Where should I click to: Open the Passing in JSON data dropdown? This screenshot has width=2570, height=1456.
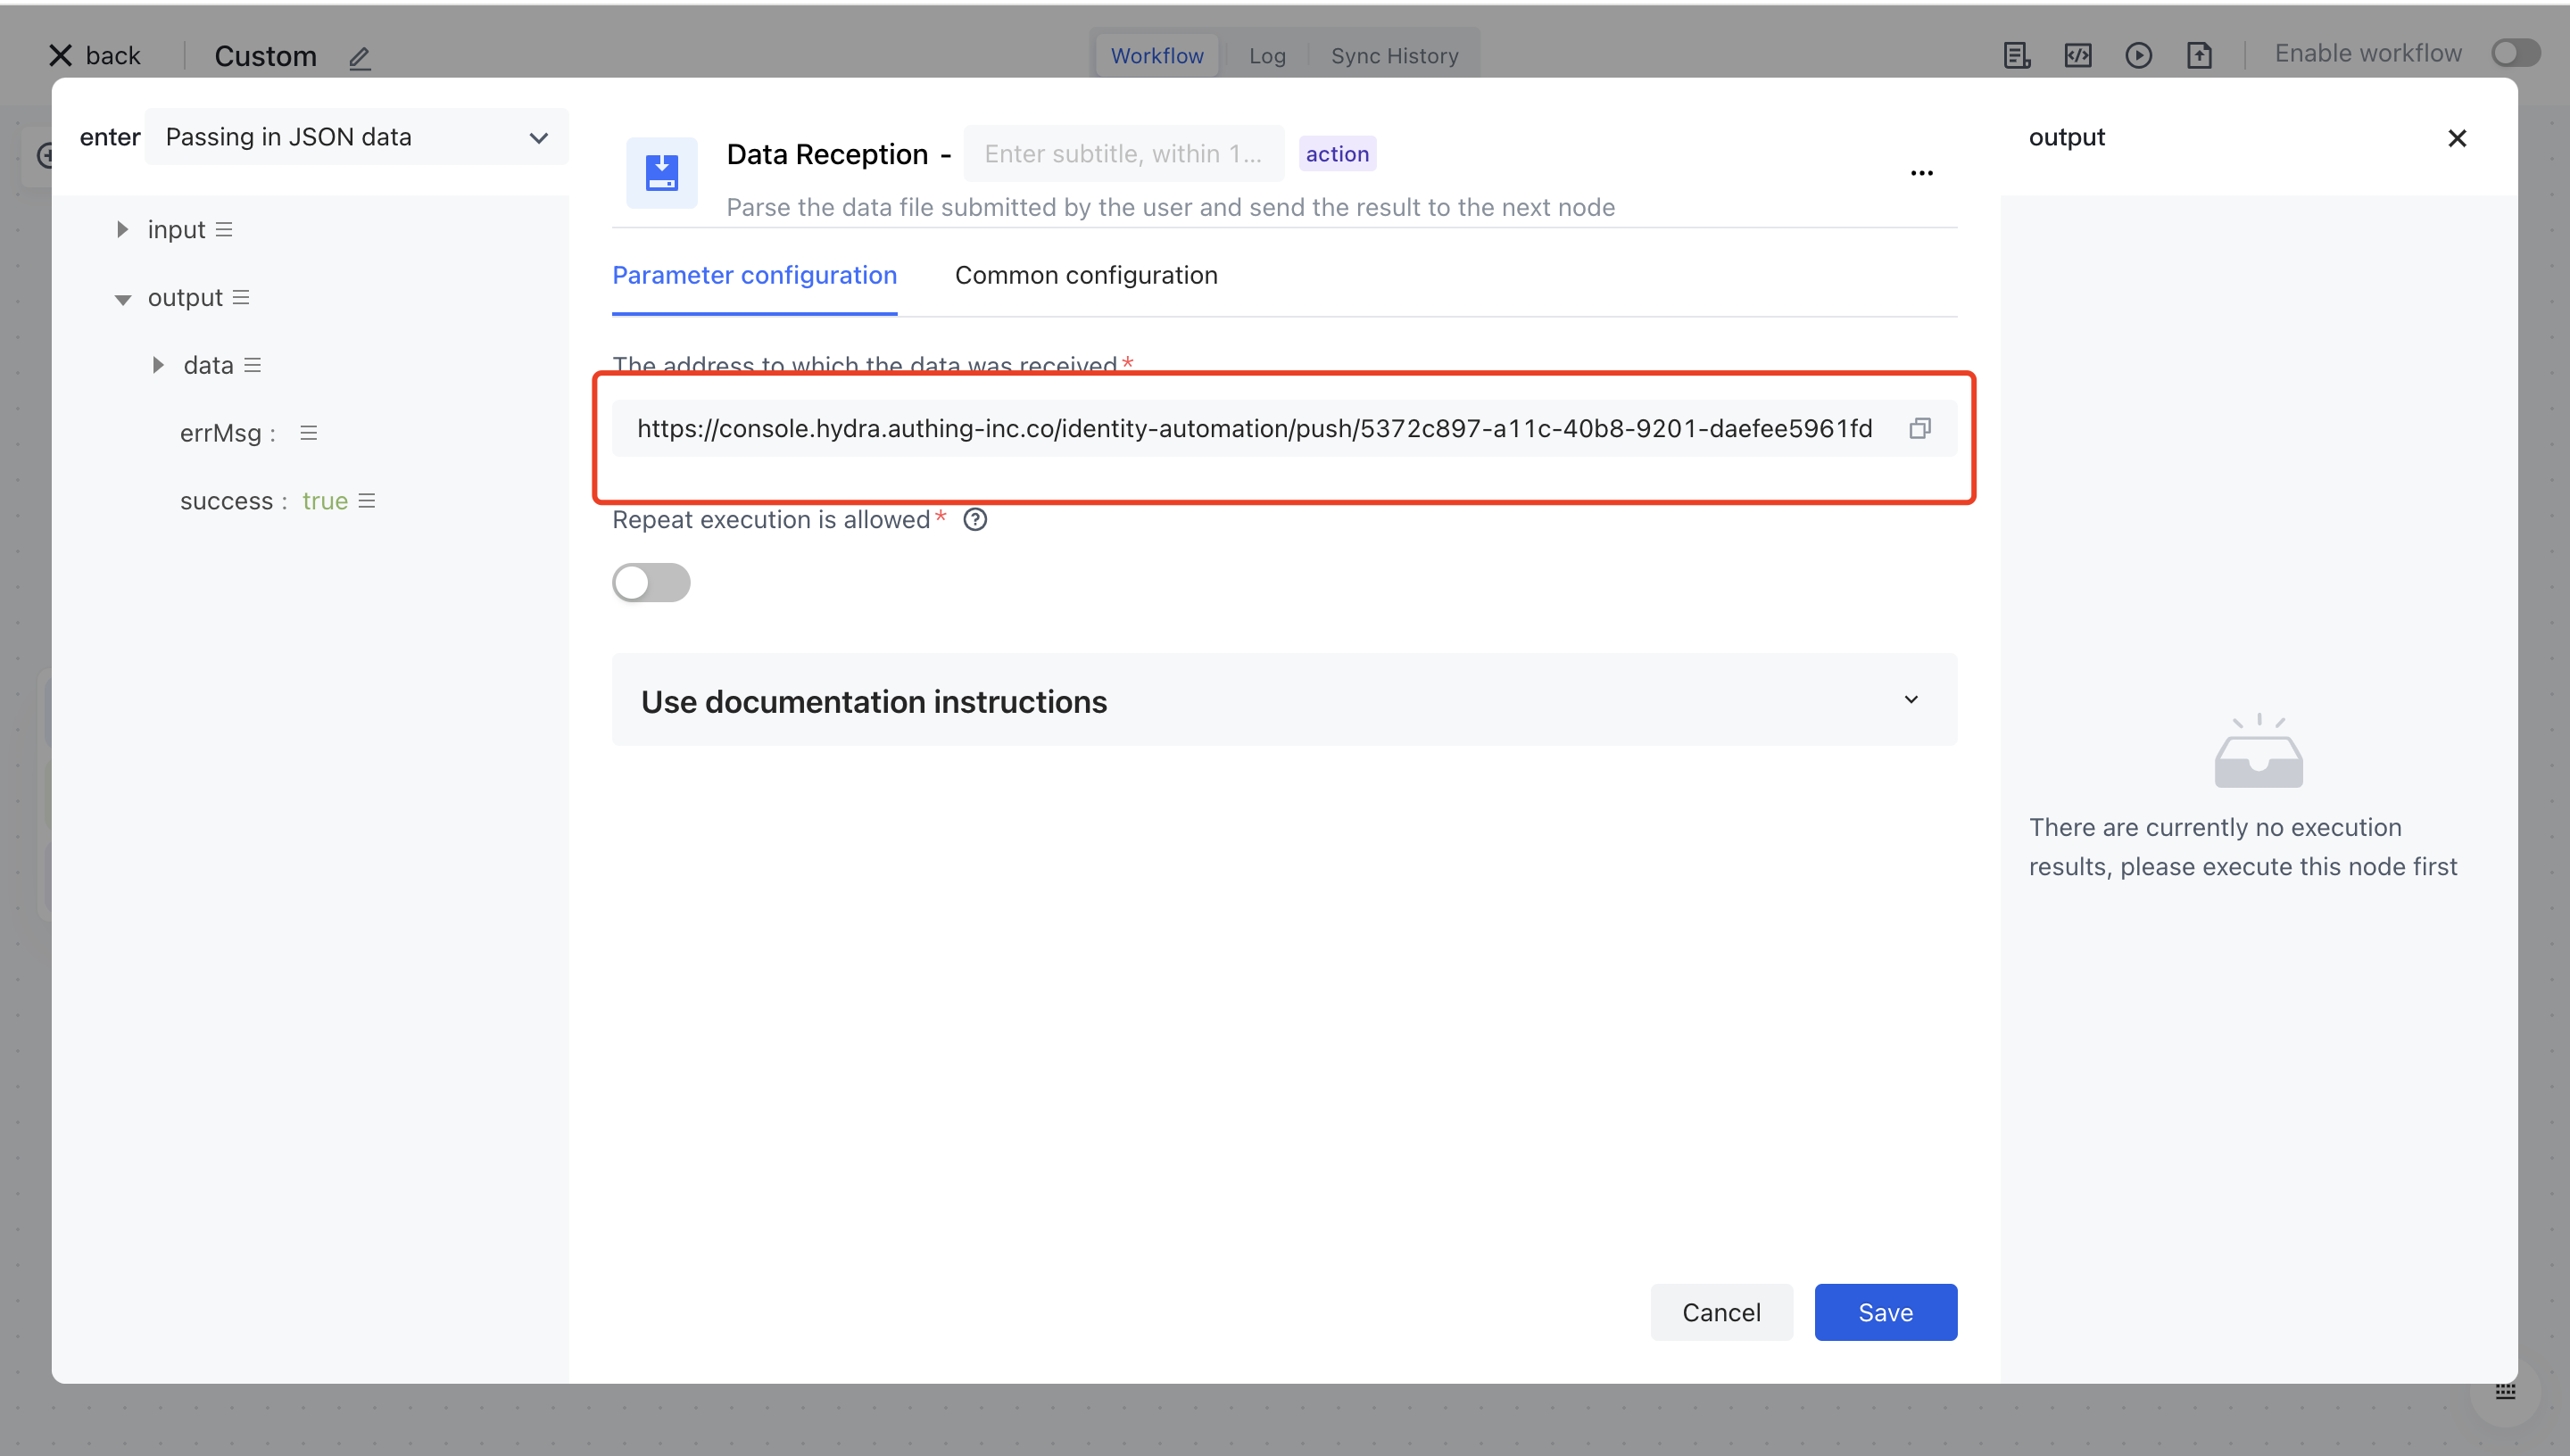coord(356,137)
